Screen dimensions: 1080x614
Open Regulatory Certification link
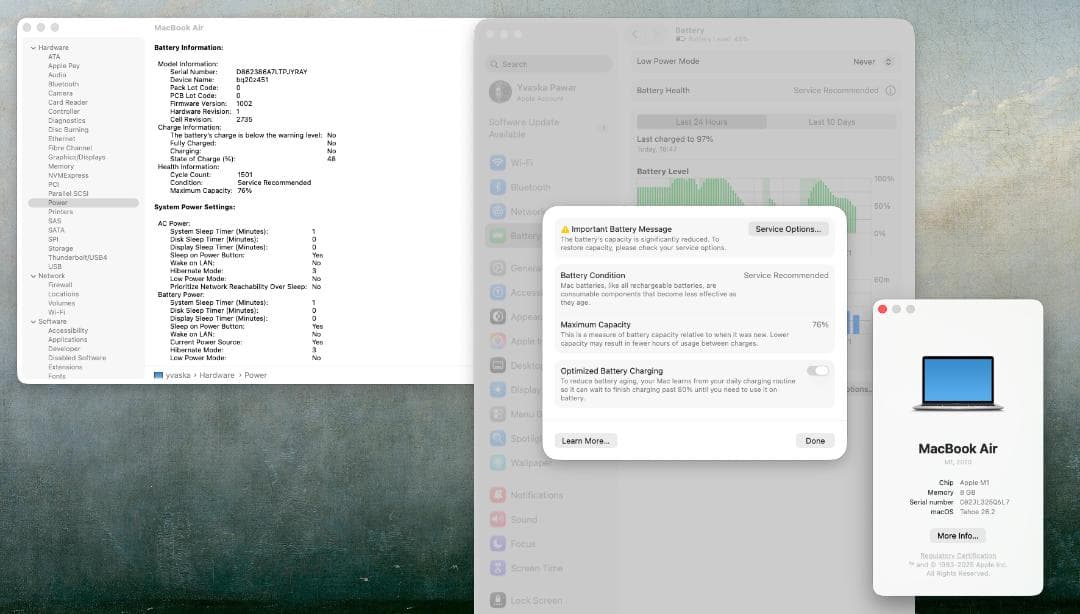point(957,555)
